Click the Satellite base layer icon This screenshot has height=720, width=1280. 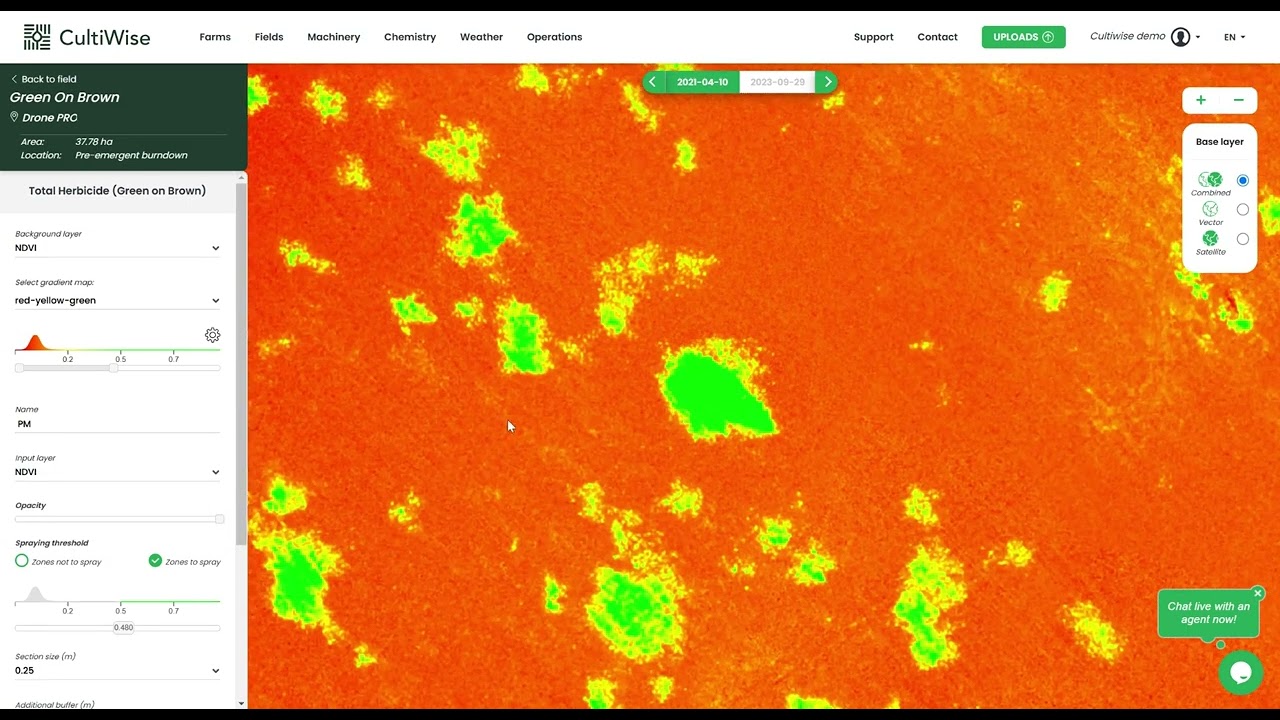coord(1210,238)
